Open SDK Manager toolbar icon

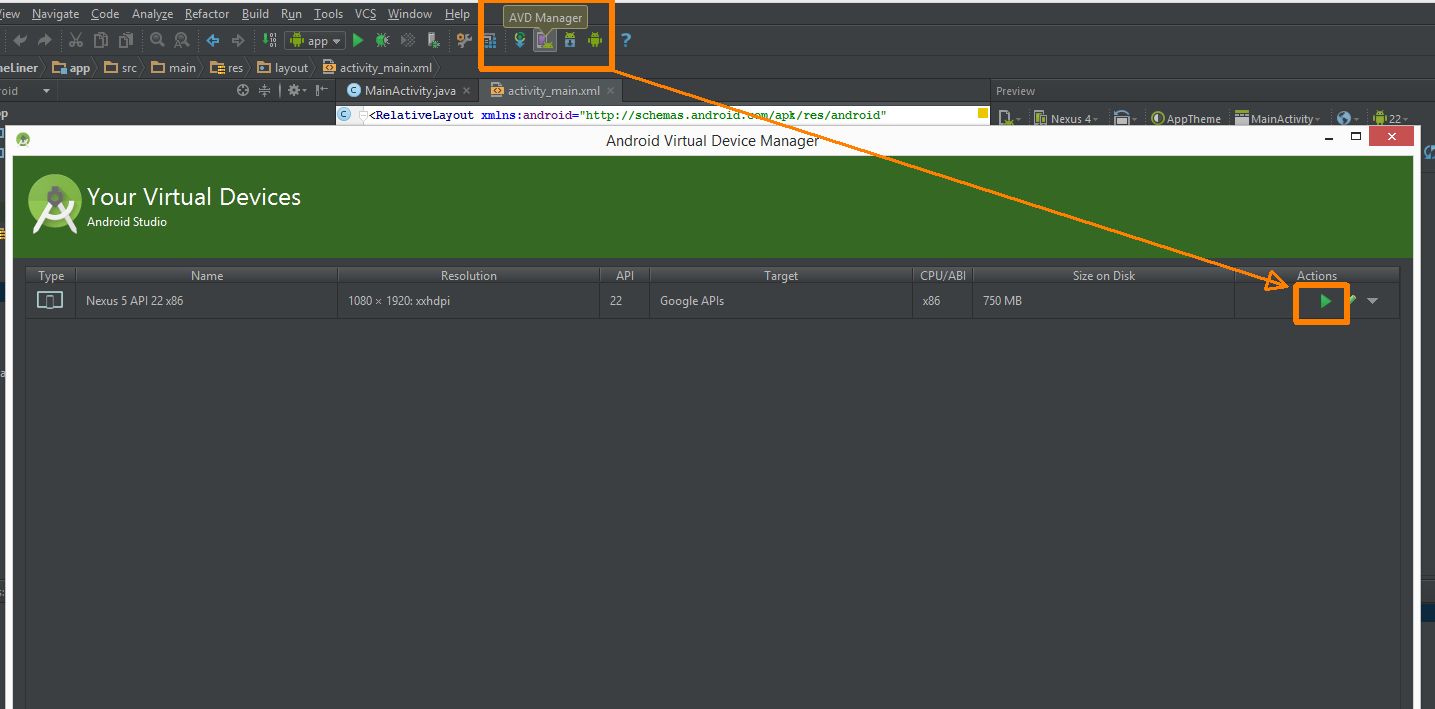pyautogui.click(x=570, y=40)
